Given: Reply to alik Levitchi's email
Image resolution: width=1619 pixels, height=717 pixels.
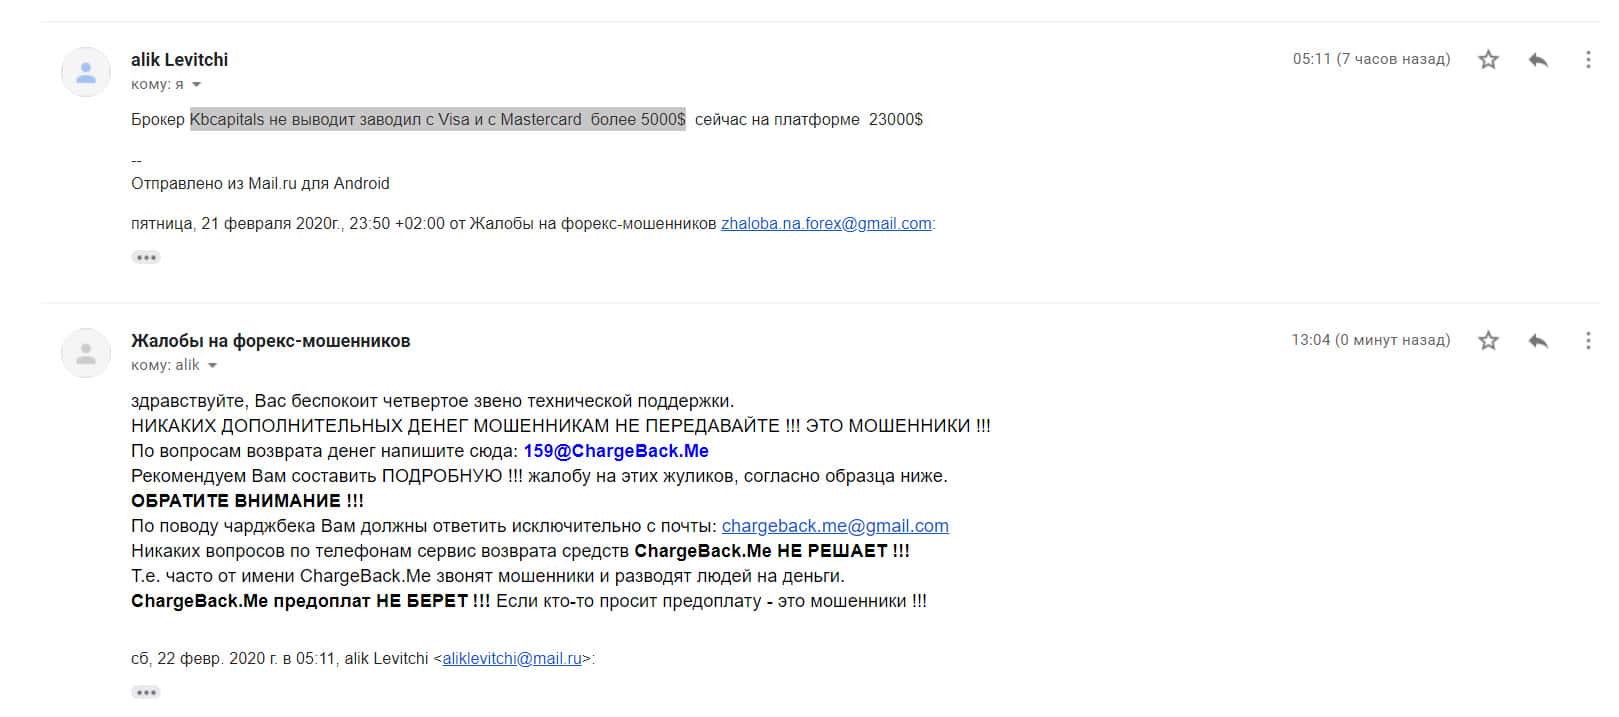Looking at the screenshot, I should (1538, 60).
